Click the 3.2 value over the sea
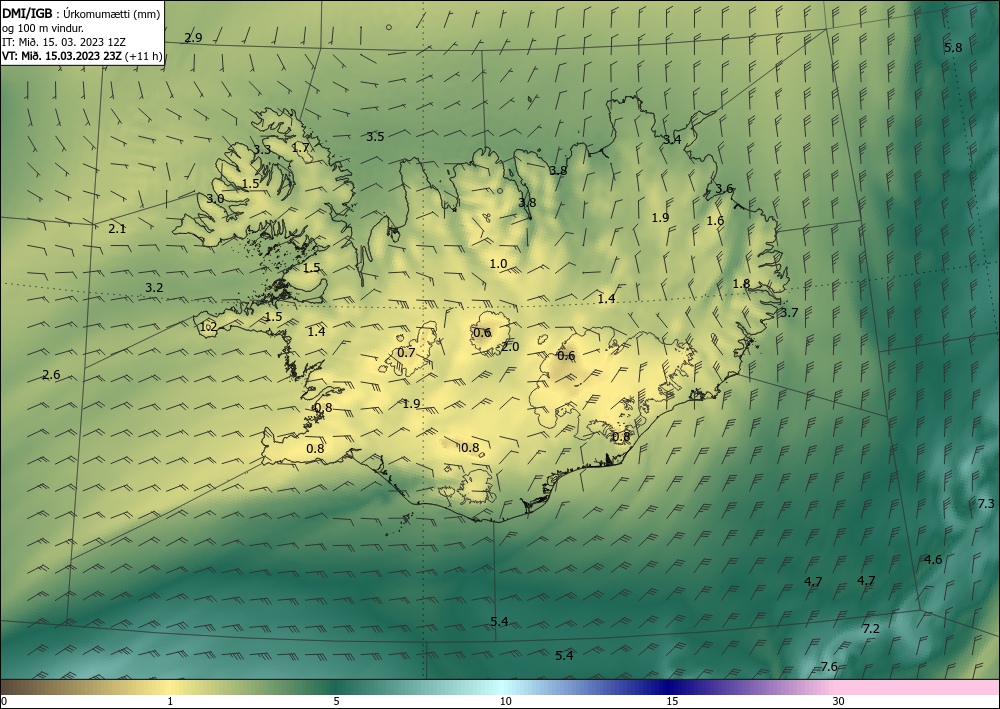Screen dimensions: 1000x709 coord(154,288)
